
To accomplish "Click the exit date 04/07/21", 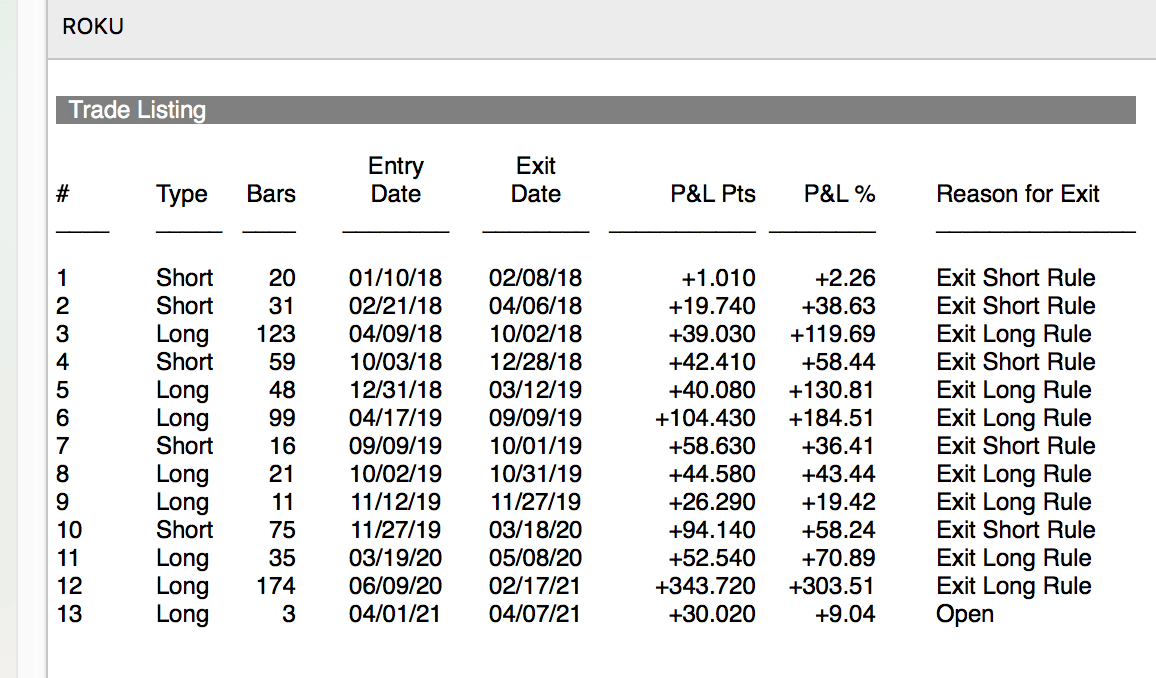I will point(535,614).
